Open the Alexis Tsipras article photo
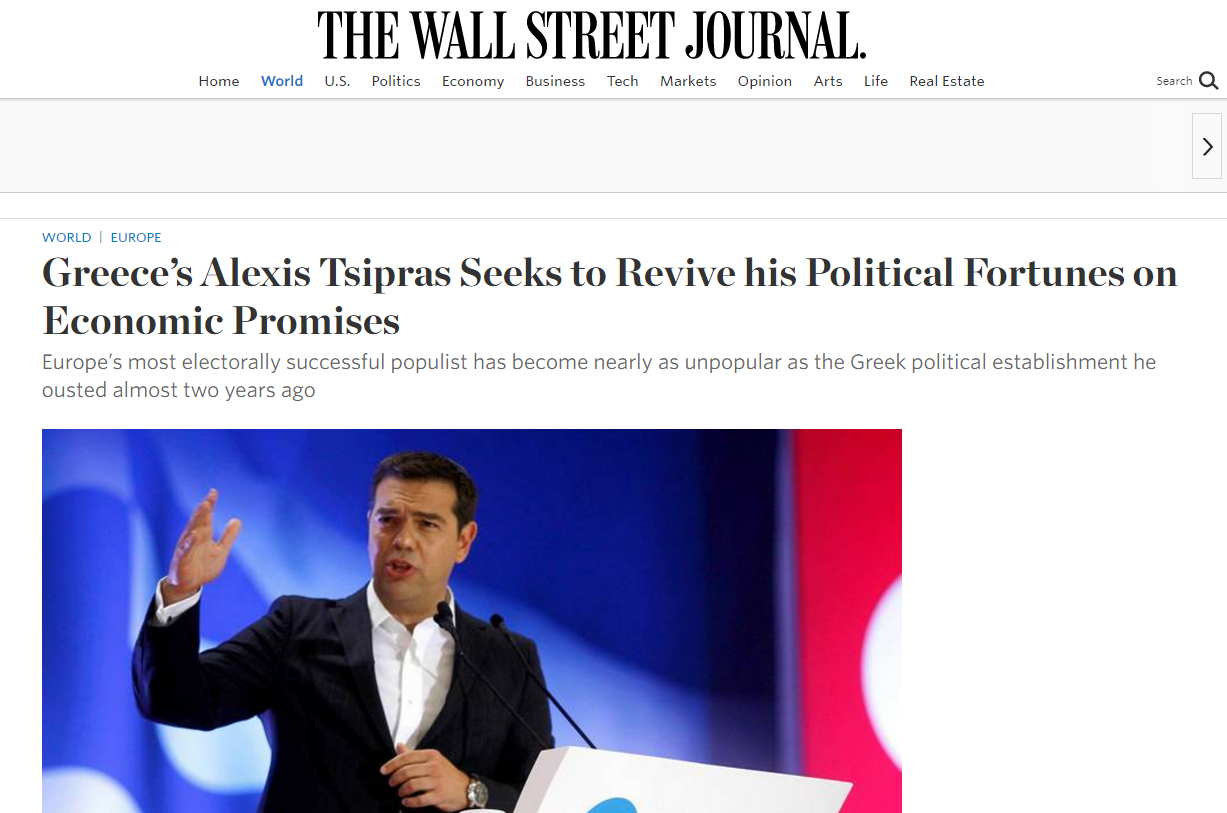 (472, 621)
